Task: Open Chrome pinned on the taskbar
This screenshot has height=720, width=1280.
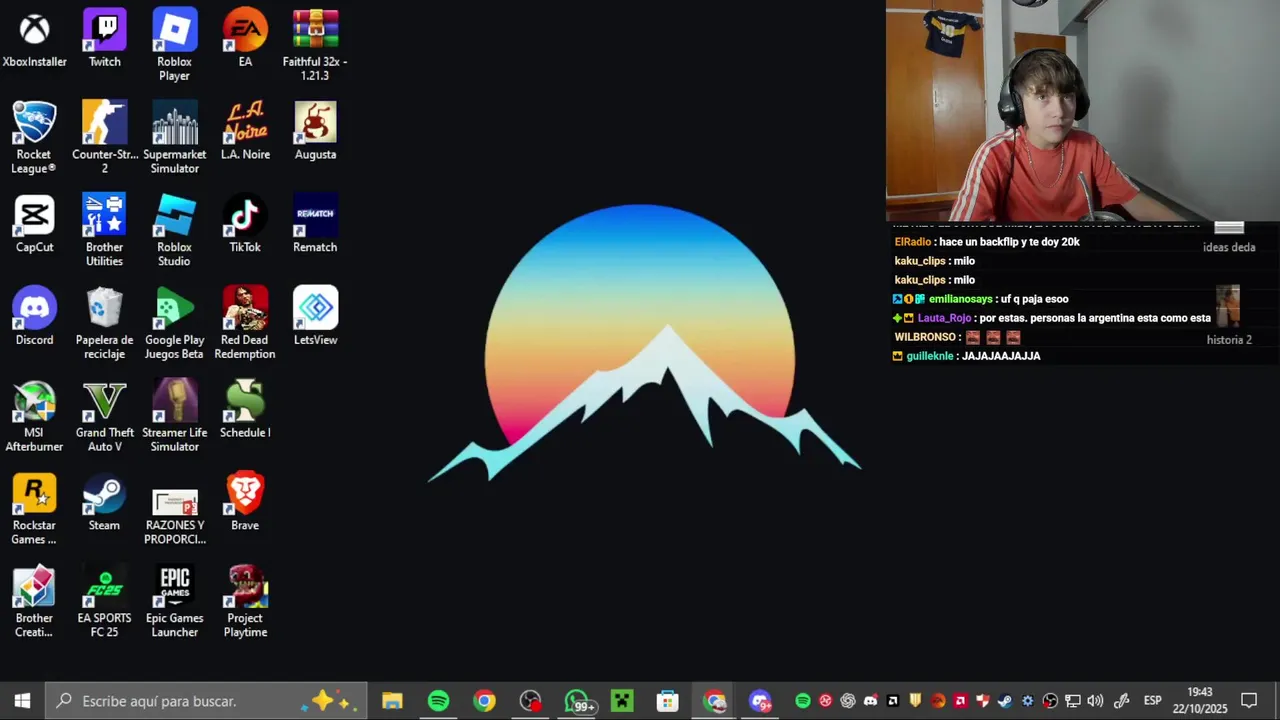Action: tap(484, 701)
